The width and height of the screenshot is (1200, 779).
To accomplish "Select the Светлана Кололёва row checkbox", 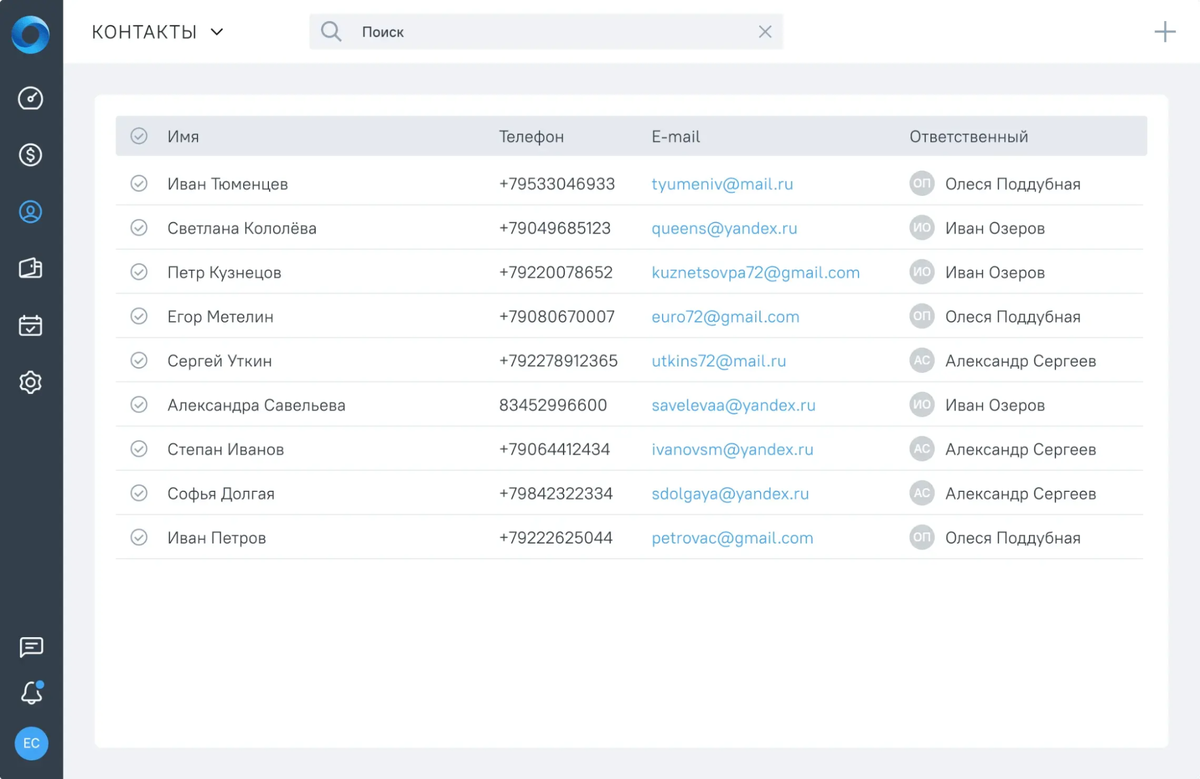I will pyautogui.click(x=139, y=228).
